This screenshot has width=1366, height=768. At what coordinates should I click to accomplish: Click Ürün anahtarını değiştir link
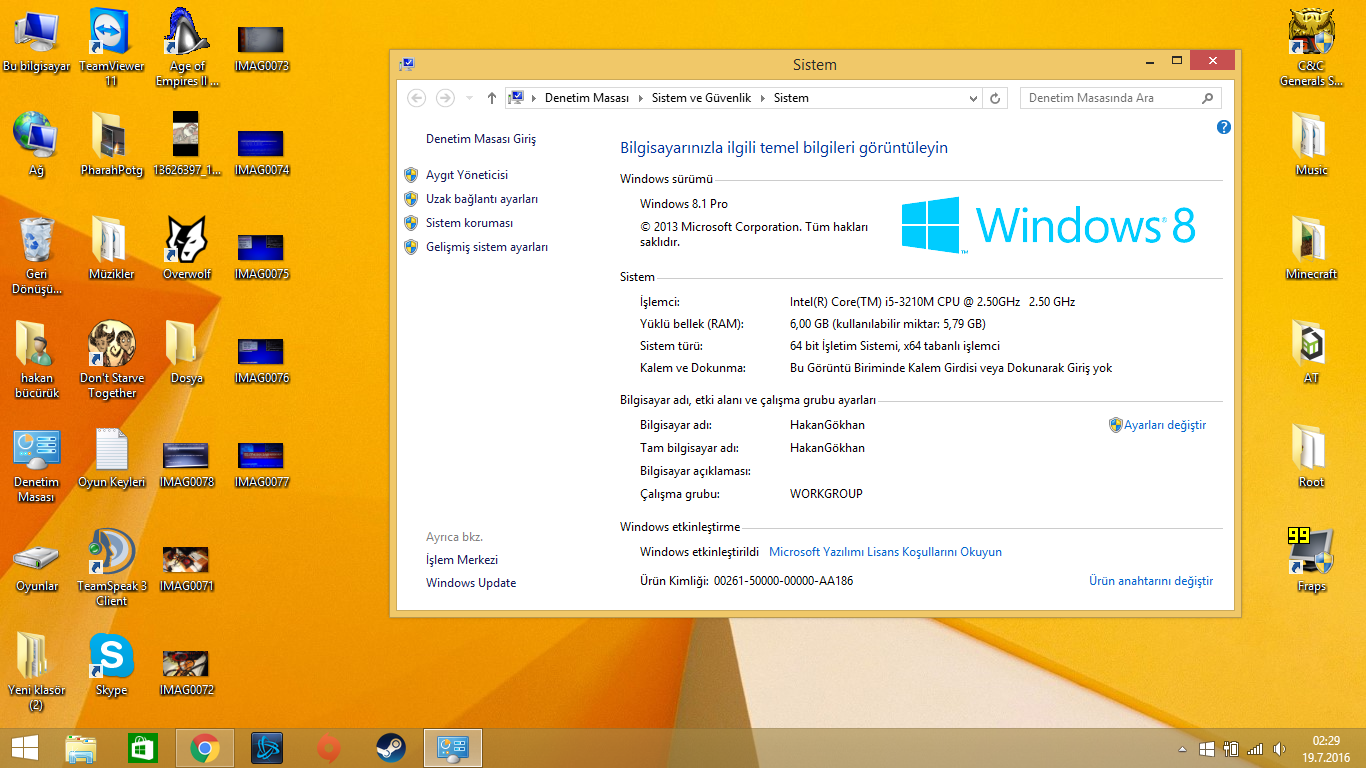[1151, 581]
